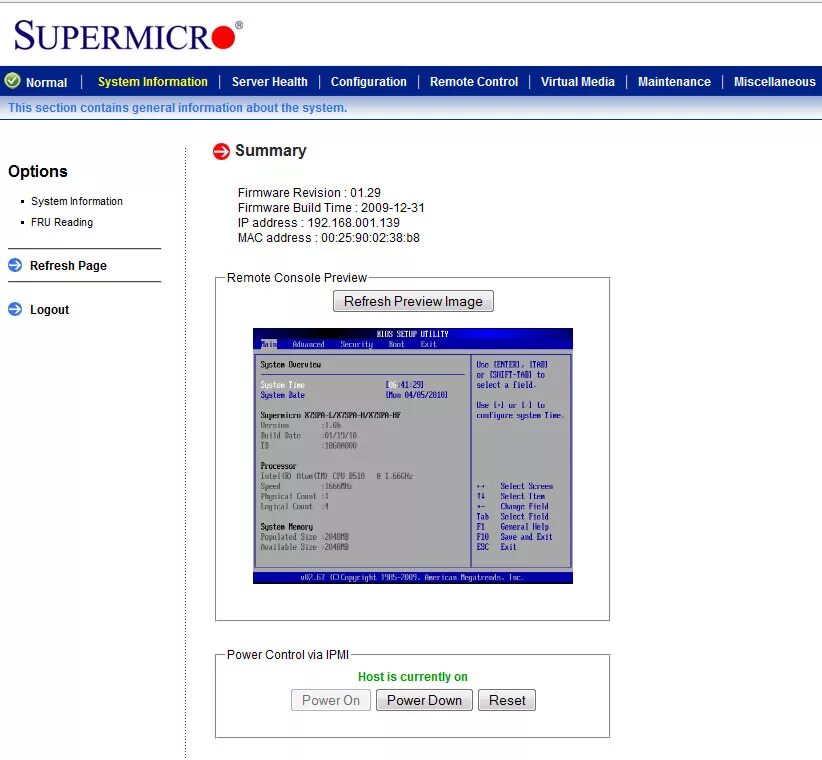Open the System Information menu
The width and height of the screenshot is (822, 760).
[153, 82]
